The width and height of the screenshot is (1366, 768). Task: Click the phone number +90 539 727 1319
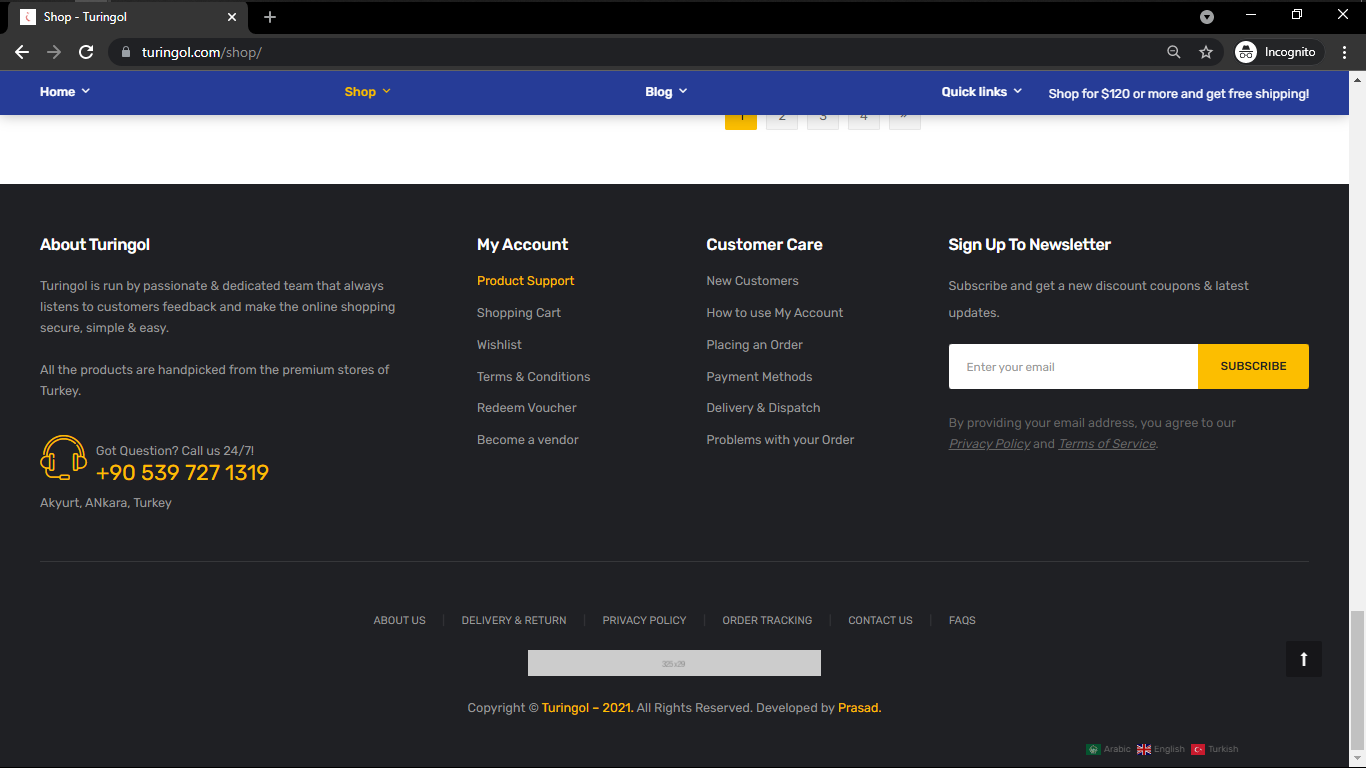[182, 473]
